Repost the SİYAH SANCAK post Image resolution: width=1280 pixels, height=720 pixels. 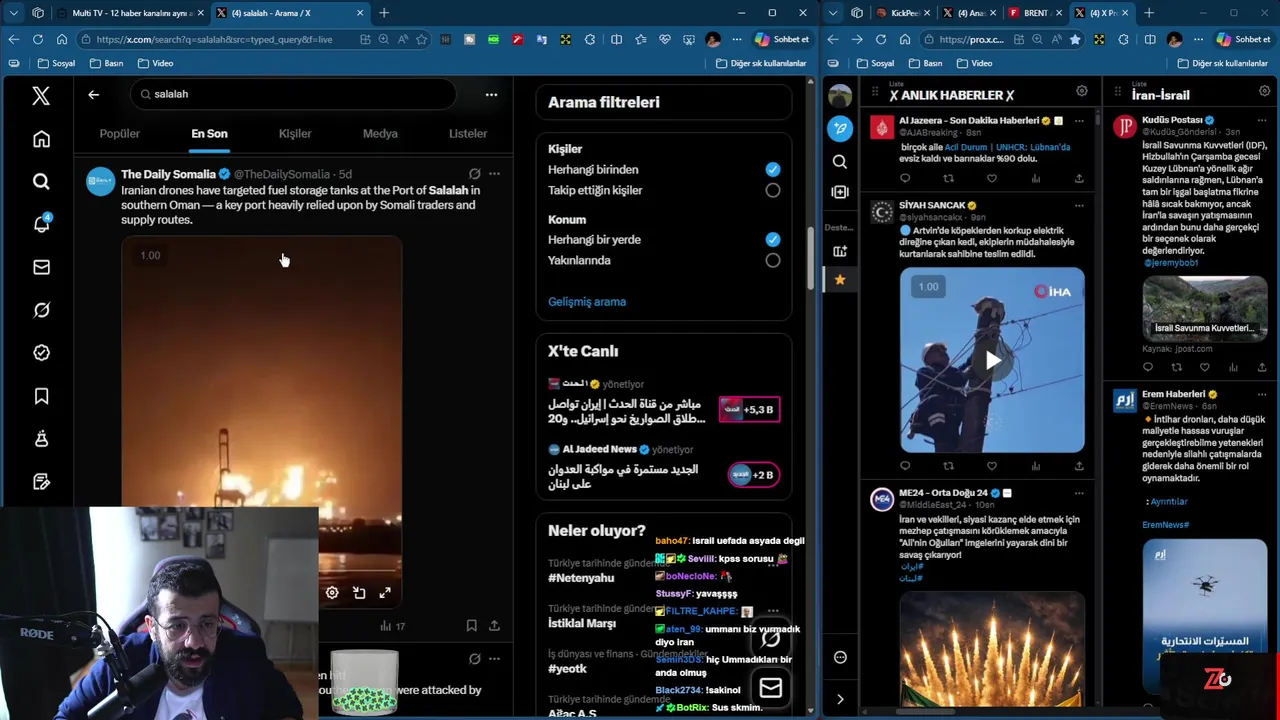948,466
